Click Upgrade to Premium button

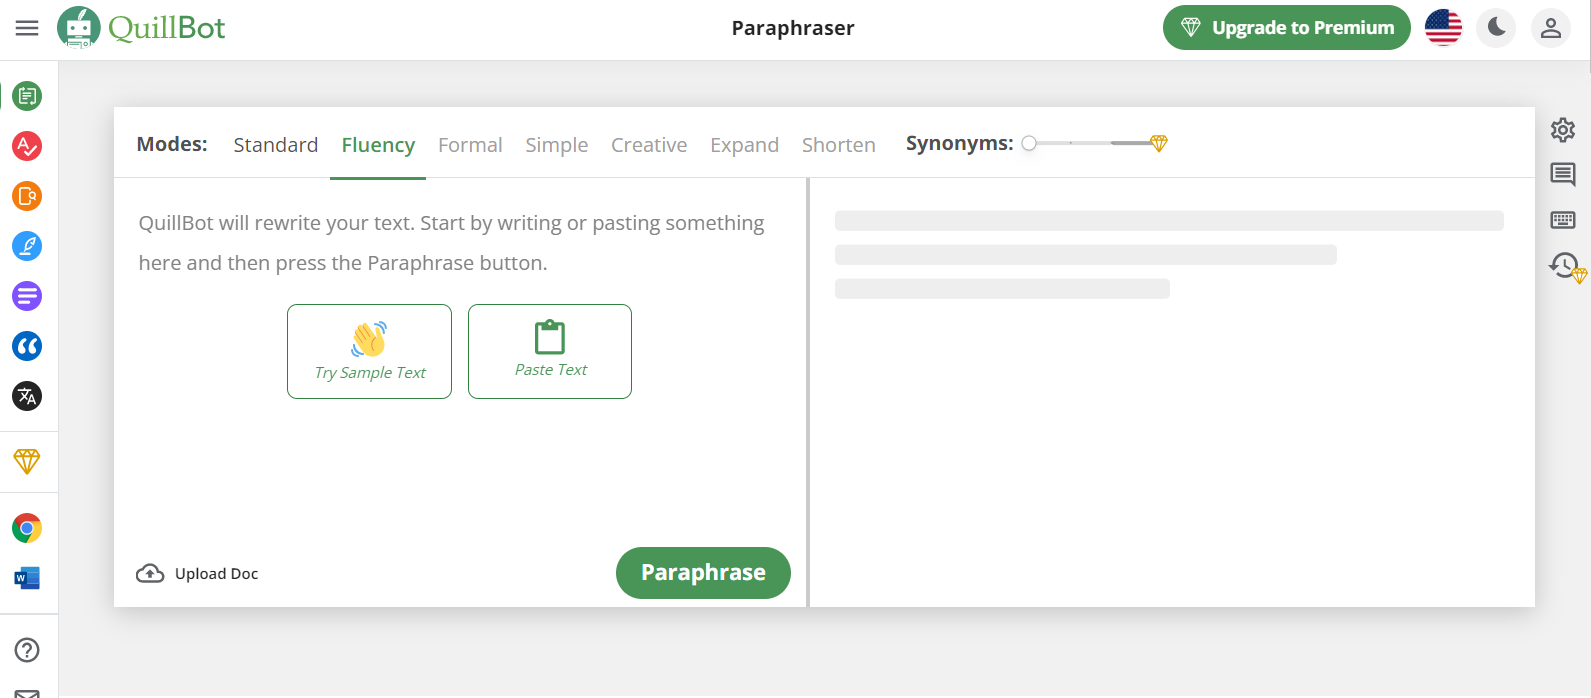point(1287,28)
